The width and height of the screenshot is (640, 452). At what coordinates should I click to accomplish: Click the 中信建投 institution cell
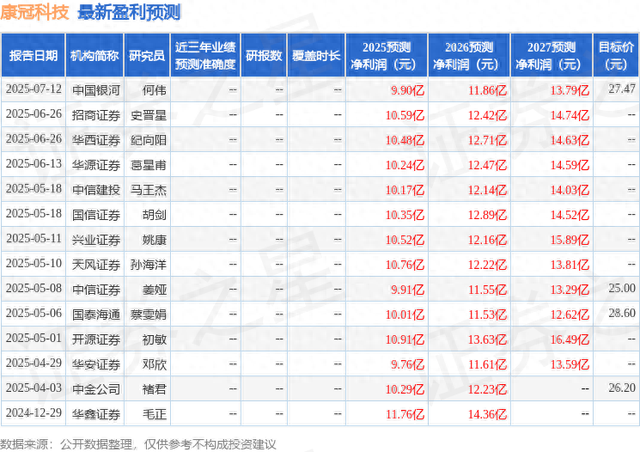click(96, 190)
